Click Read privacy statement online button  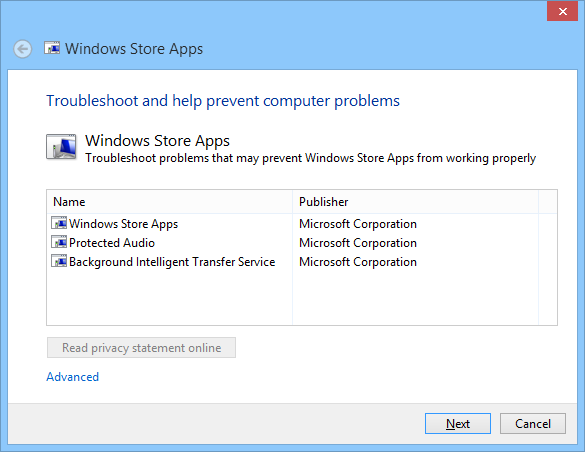tap(141, 348)
